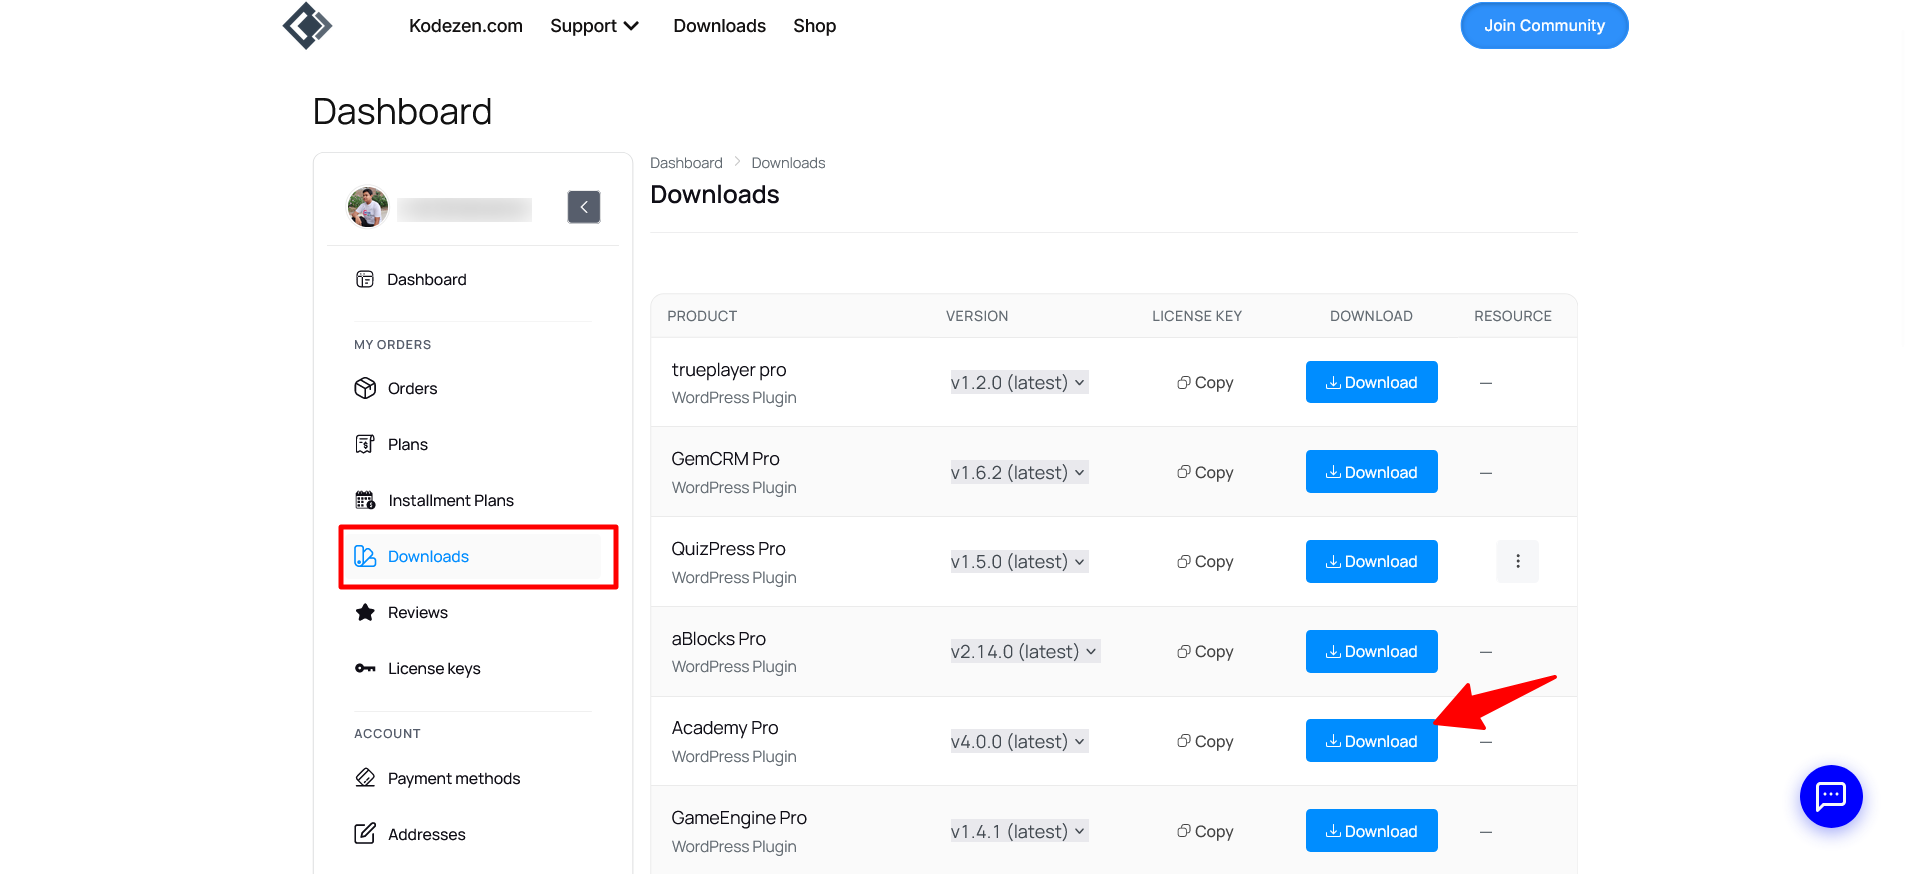Copy the GameEngine Pro license key
The image size is (1908, 874).
pyautogui.click(x=1205, y=832)
